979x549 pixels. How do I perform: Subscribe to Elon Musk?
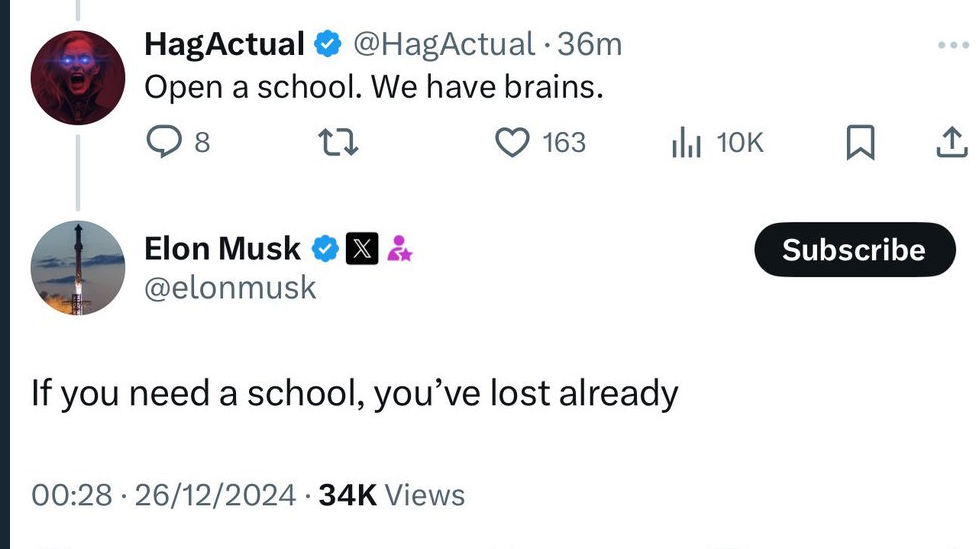pyautogui.click(x=853, y=250)
